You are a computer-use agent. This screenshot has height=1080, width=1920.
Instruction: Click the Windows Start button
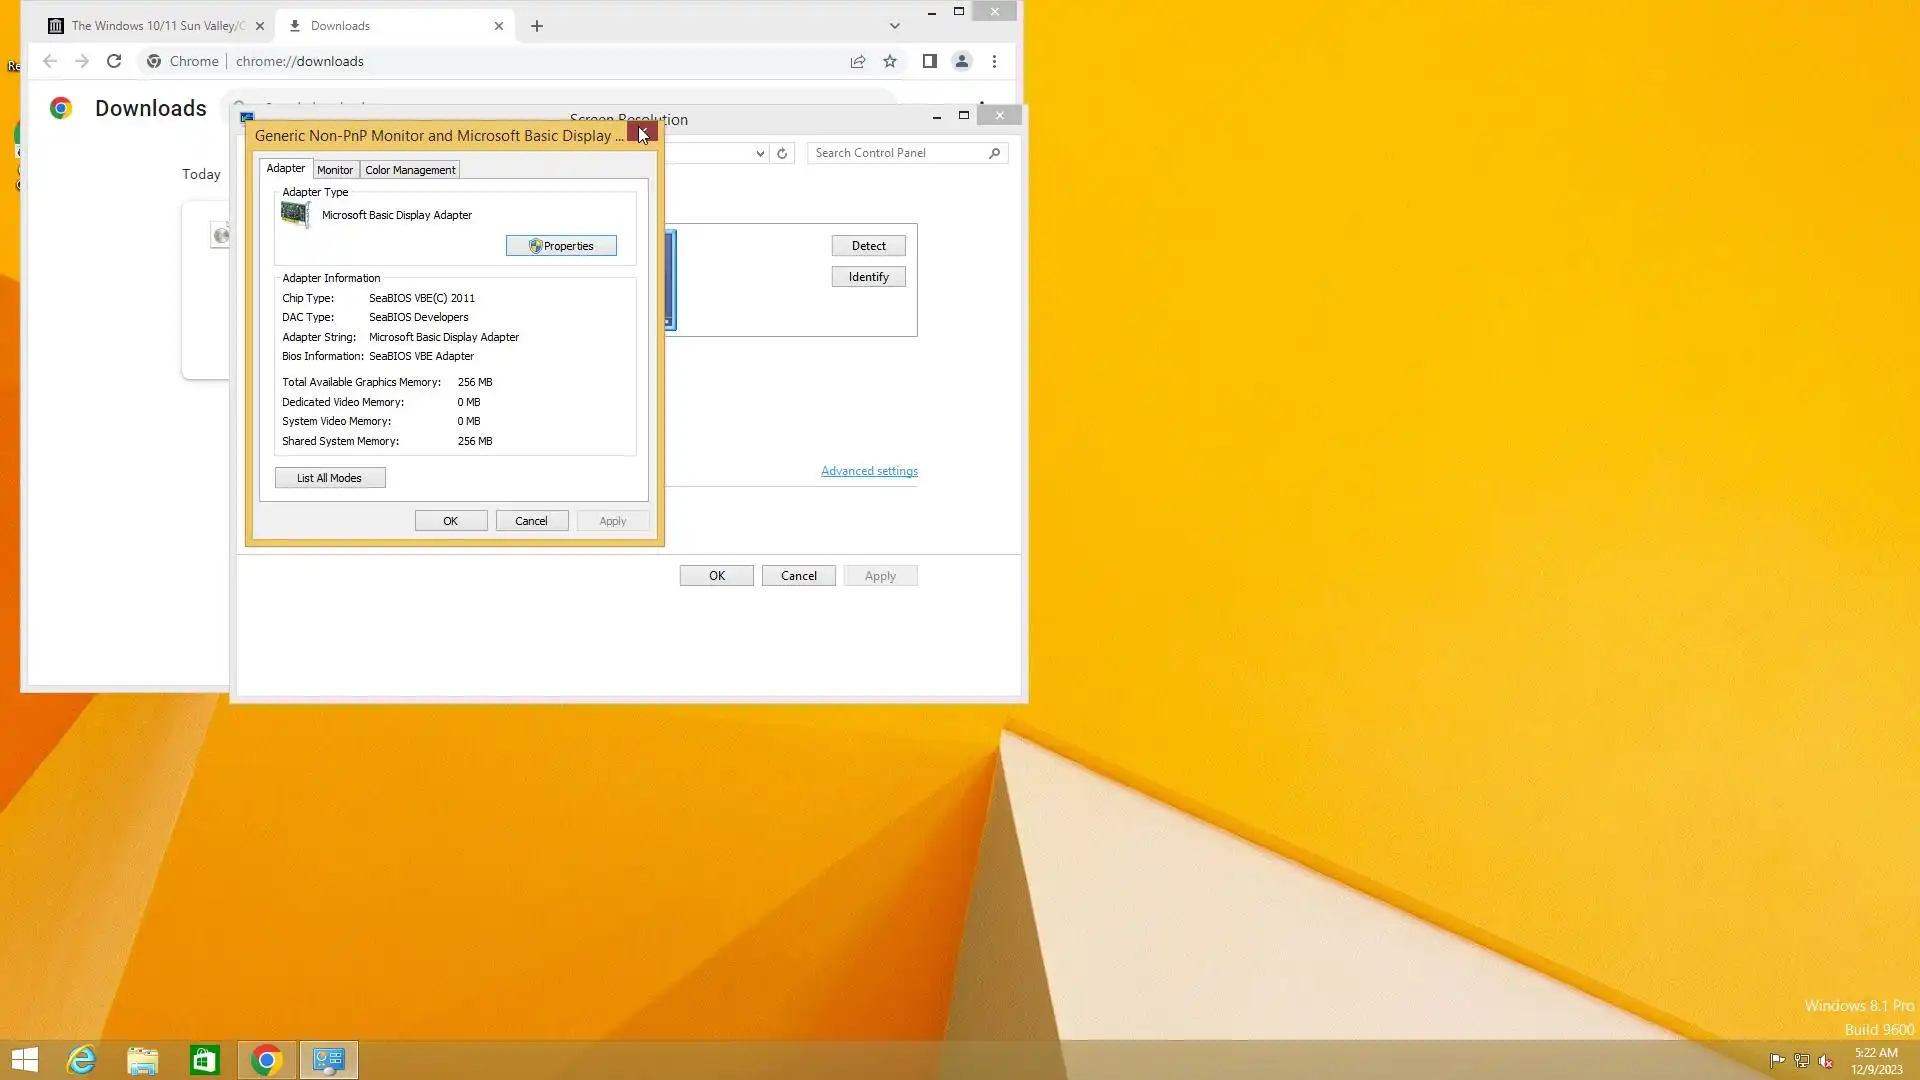24,1060
